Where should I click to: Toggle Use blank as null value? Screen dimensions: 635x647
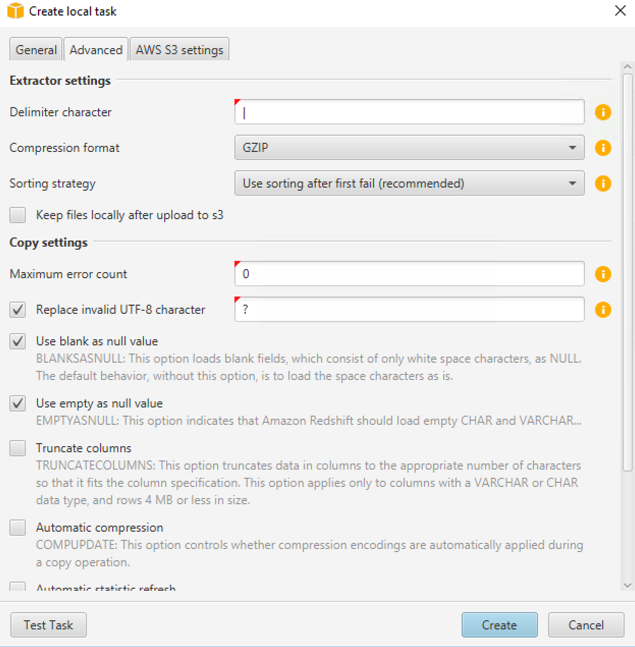pos(18,341)
